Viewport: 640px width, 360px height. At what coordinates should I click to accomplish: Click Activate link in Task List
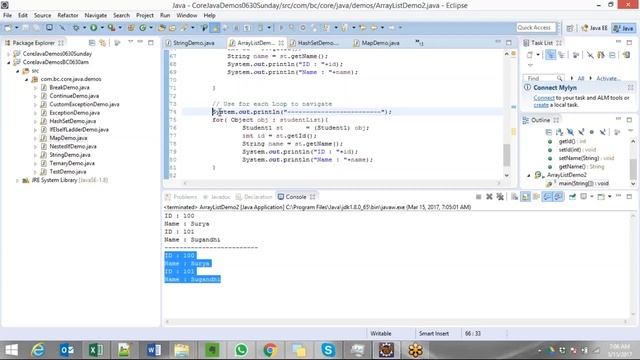pyautogui.click(x=608, y=78)
